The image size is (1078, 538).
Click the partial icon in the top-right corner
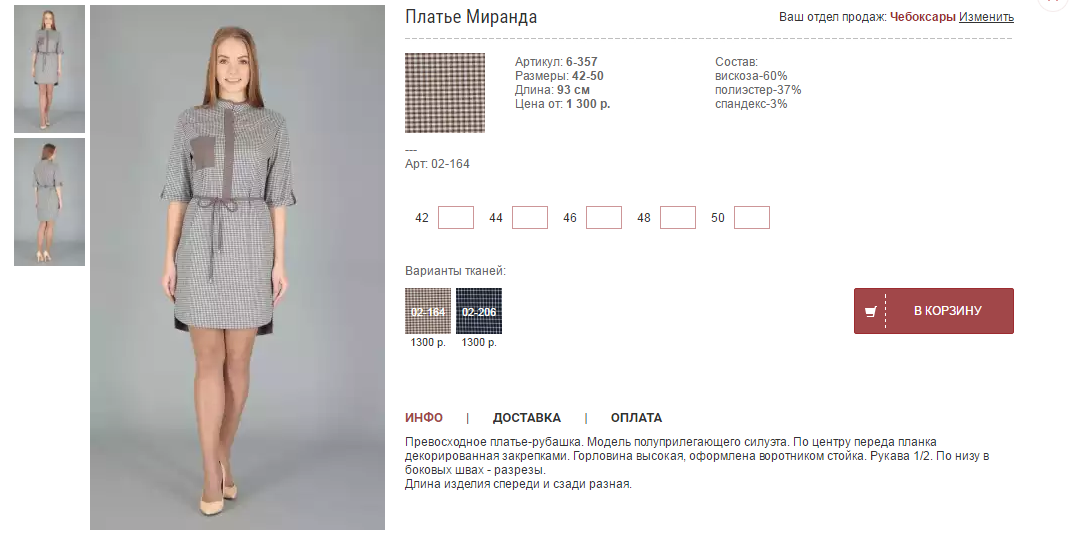click(x=1057, y=3)
